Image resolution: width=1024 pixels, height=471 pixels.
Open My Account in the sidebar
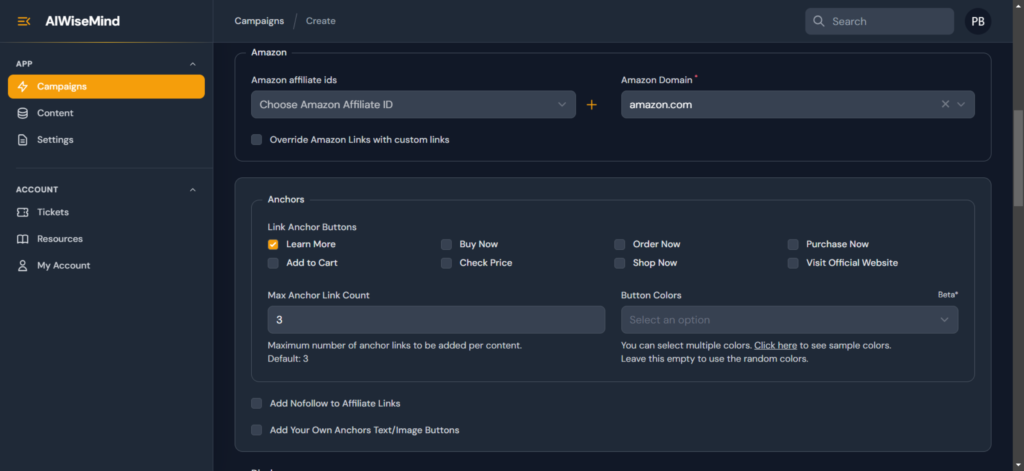(x=106, y=266)
